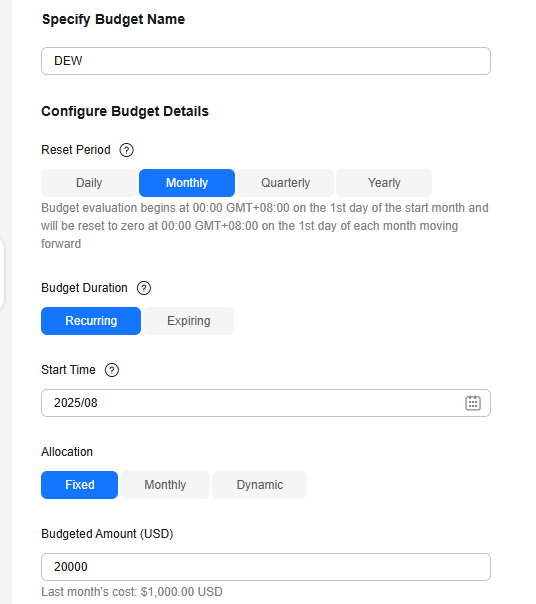Set allocation to Fixed

click(x=79, y=485)
